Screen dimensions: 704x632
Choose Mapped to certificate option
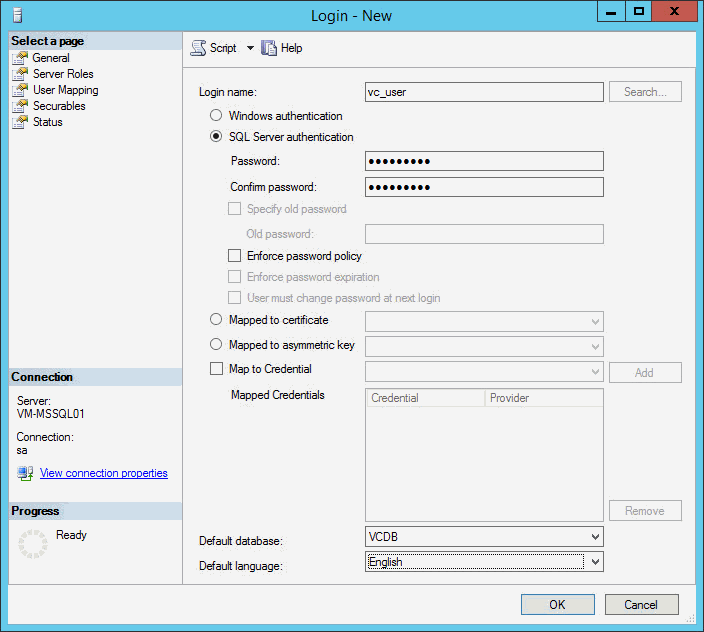point(216,320)
